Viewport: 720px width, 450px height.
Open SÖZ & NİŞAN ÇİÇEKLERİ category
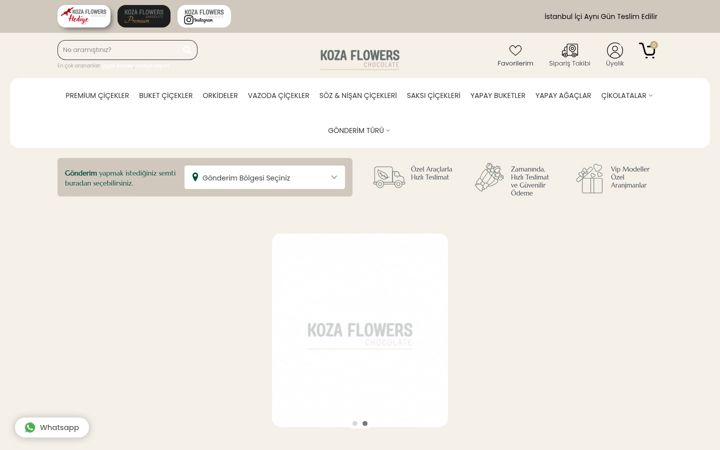(358, 96)
